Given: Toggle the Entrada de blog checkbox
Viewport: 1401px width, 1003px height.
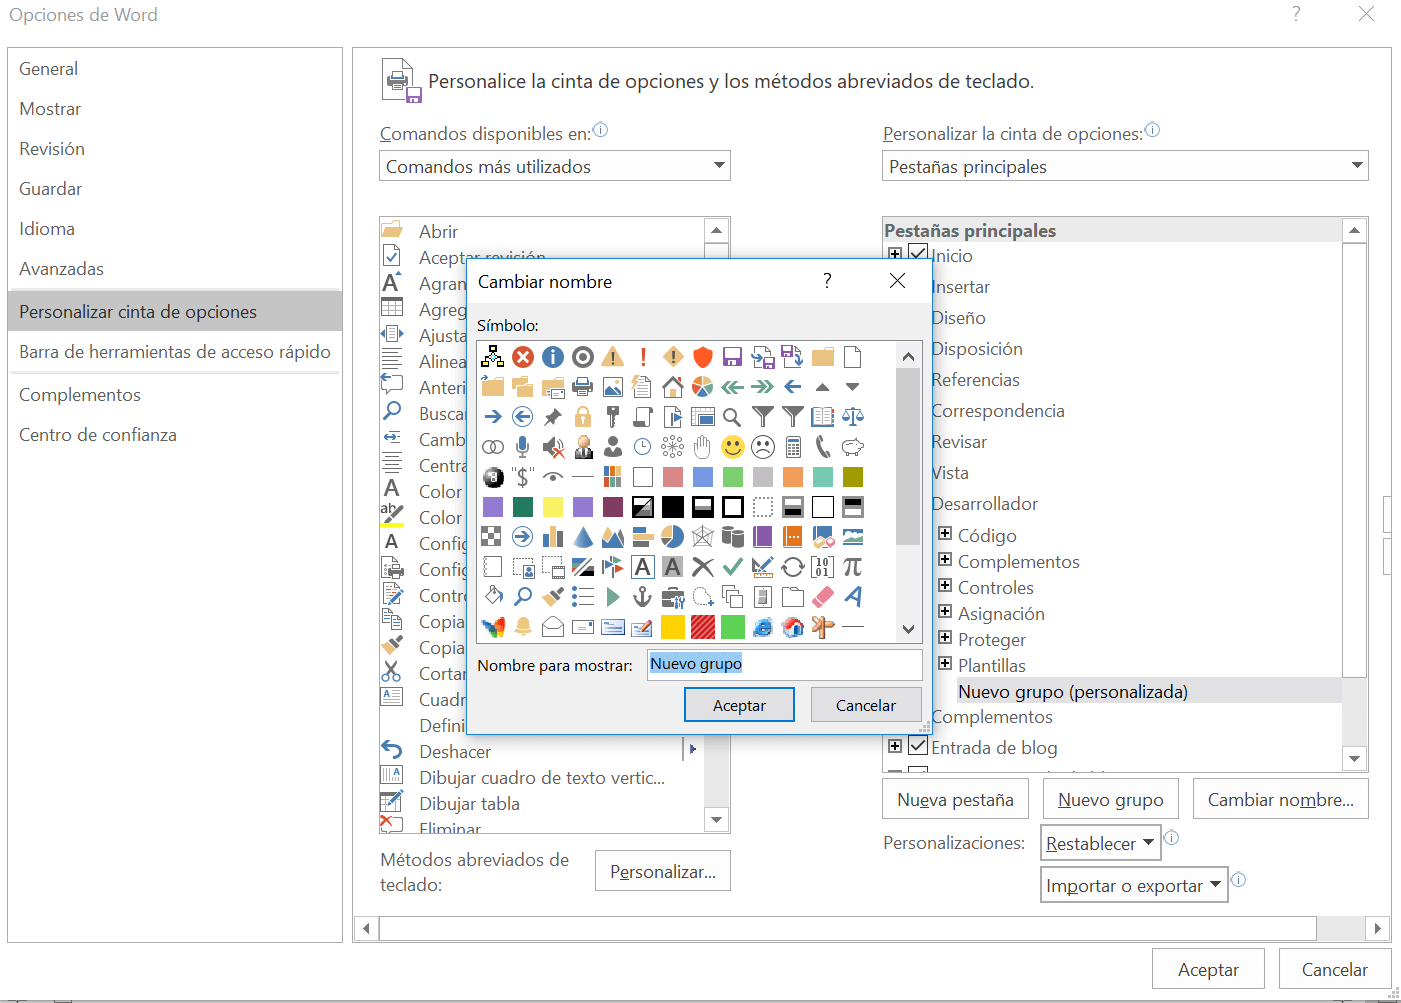Looking at the screenshot, I should 918,745.
